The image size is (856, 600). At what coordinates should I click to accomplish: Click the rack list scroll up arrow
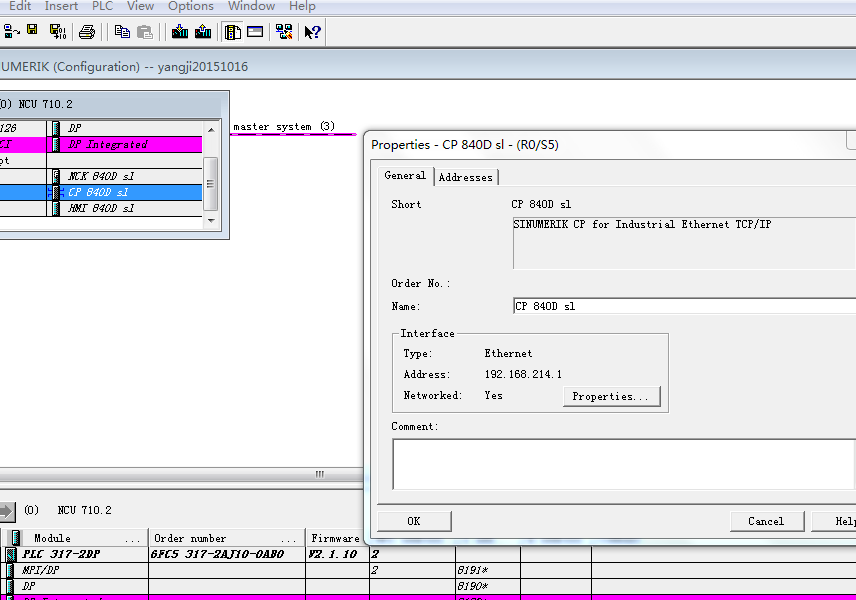point(211,129)
